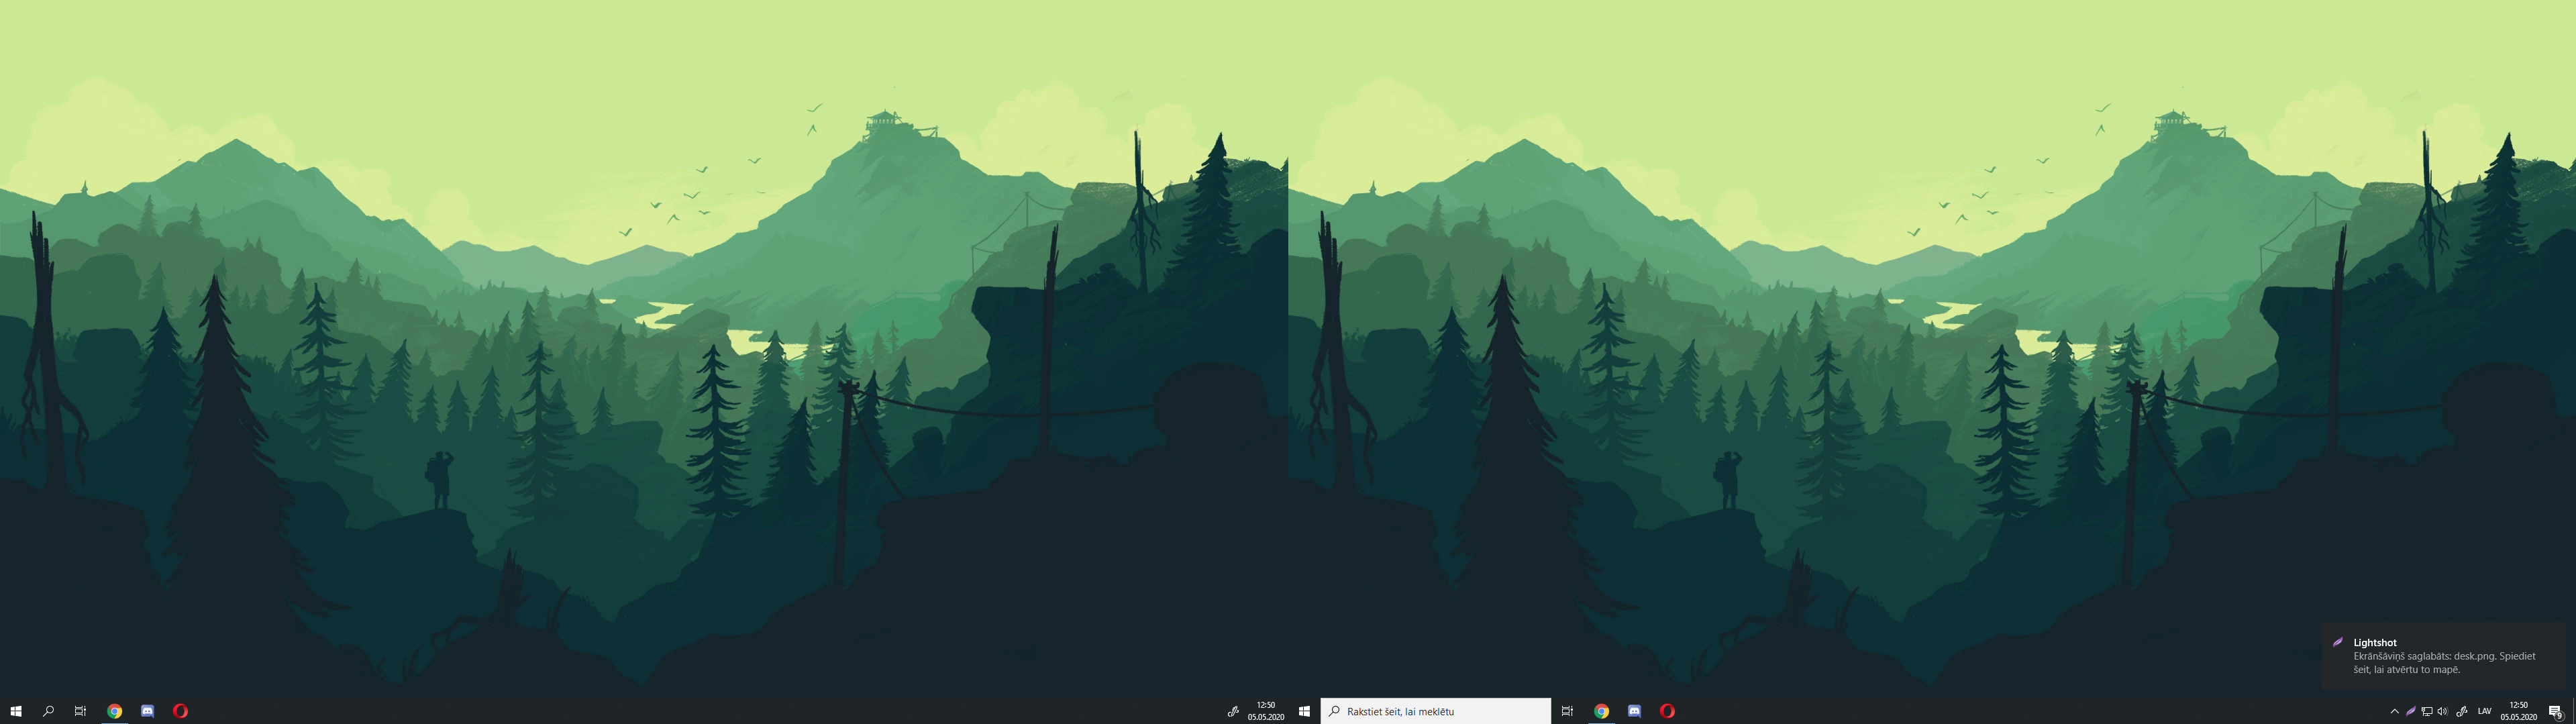
Task: Expand hidden system tray icons chevron
Action: click(2394, 711)
